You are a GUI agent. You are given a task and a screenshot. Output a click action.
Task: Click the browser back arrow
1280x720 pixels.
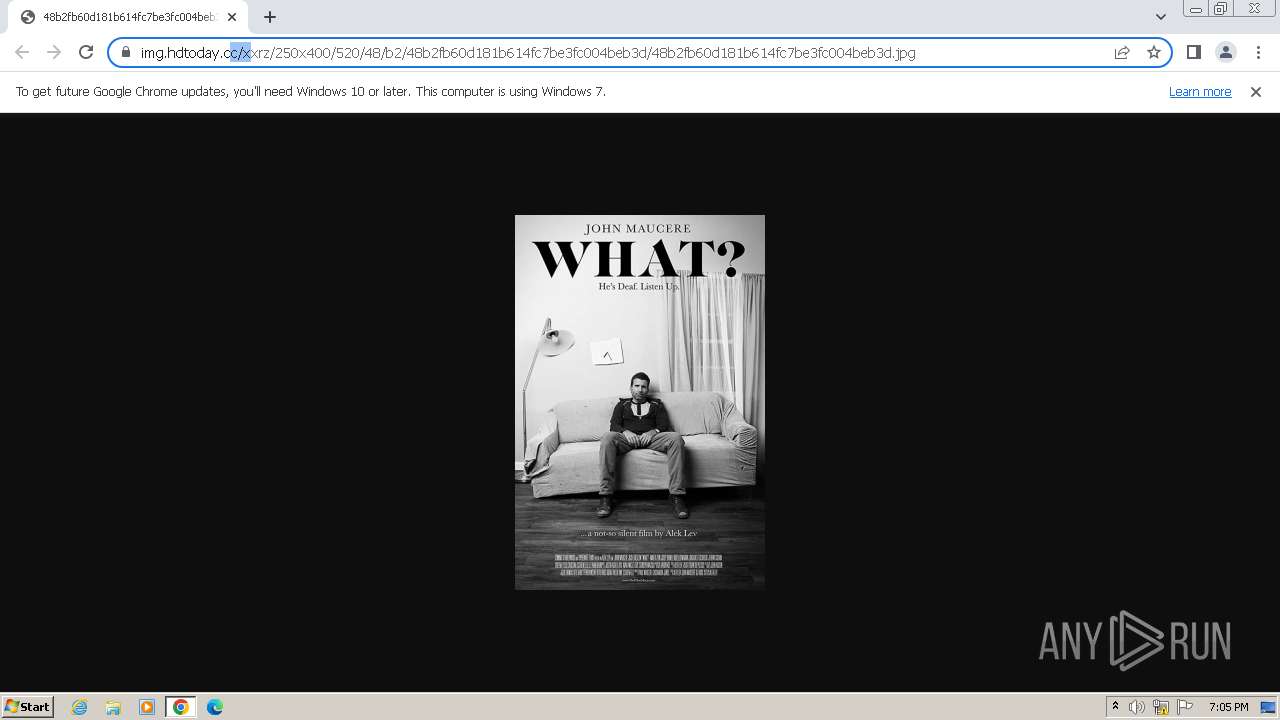pos(22,52)
